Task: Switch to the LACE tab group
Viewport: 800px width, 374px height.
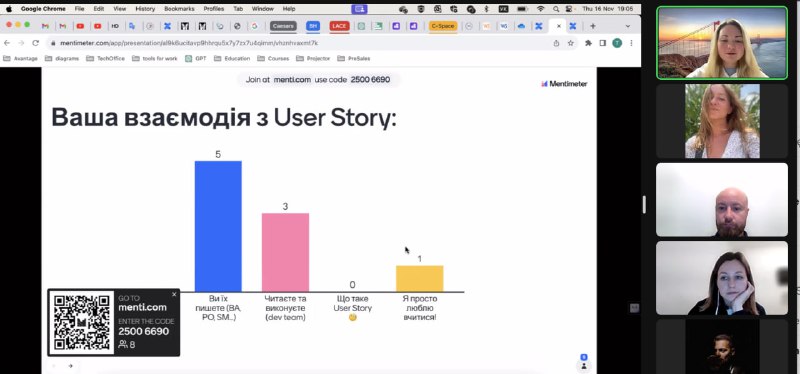Action: (x=339, y=26)
